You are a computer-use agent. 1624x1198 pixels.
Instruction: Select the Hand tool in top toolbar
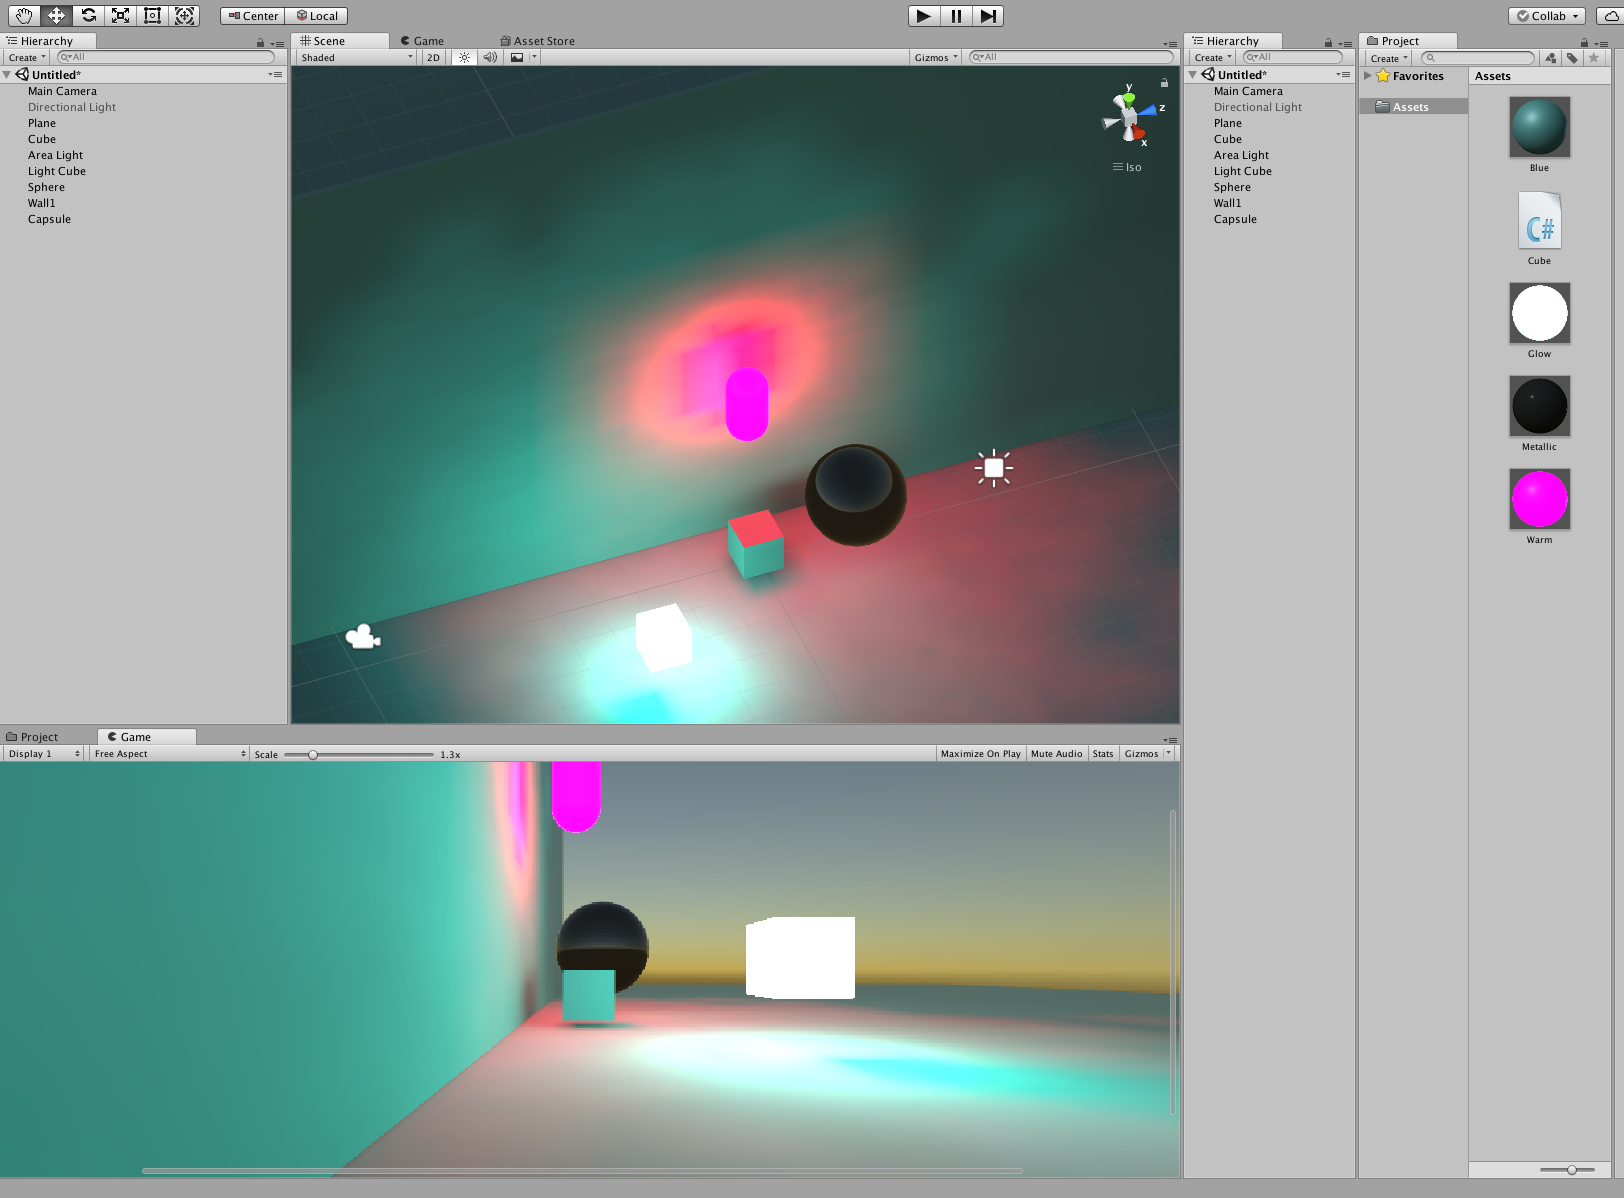coord(24,15)
